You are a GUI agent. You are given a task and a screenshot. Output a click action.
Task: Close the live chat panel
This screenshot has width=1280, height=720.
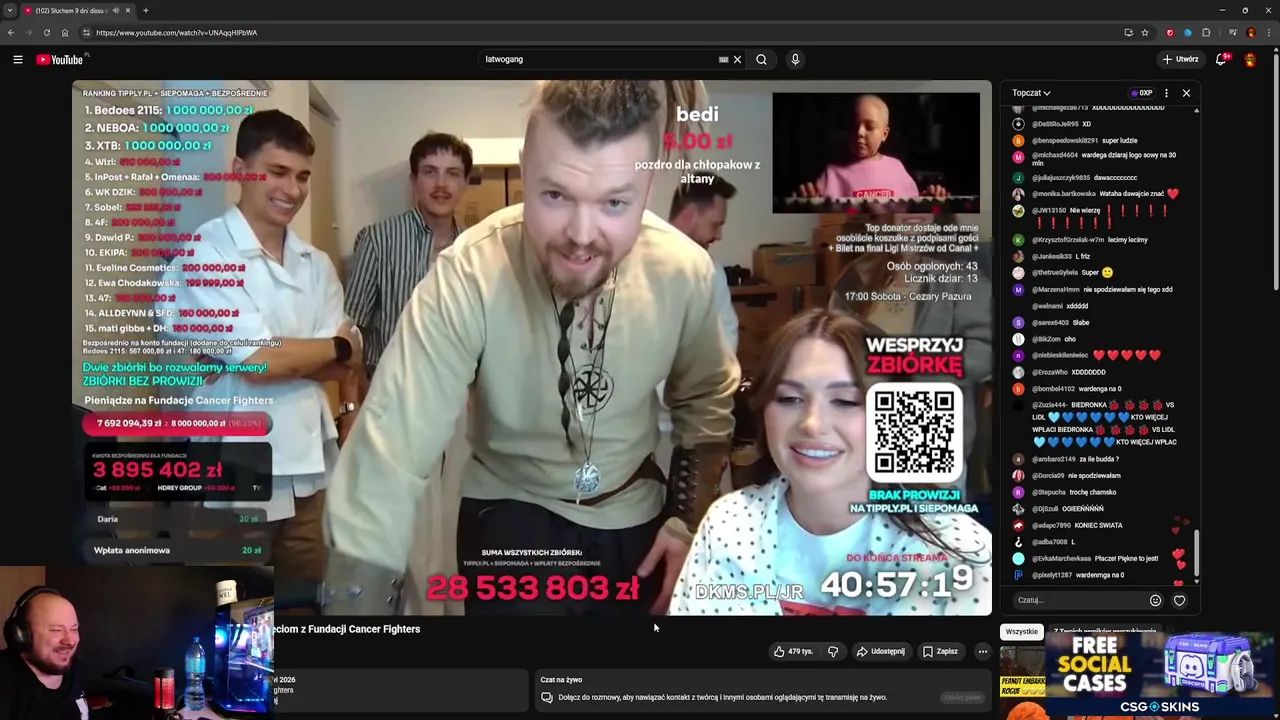click(x=1186, y=93)
